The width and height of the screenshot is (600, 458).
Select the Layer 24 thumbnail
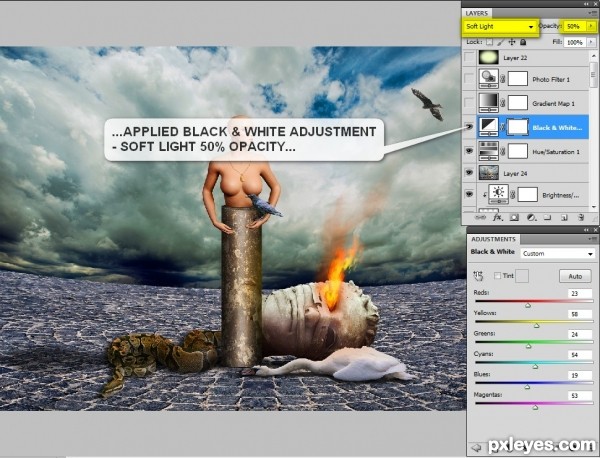(x=489, y=173)
